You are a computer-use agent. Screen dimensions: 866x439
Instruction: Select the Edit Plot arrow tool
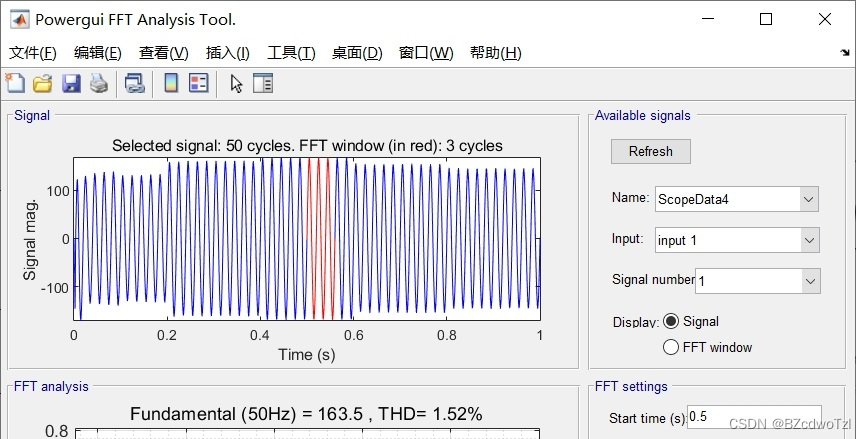[x=236, y=84]
